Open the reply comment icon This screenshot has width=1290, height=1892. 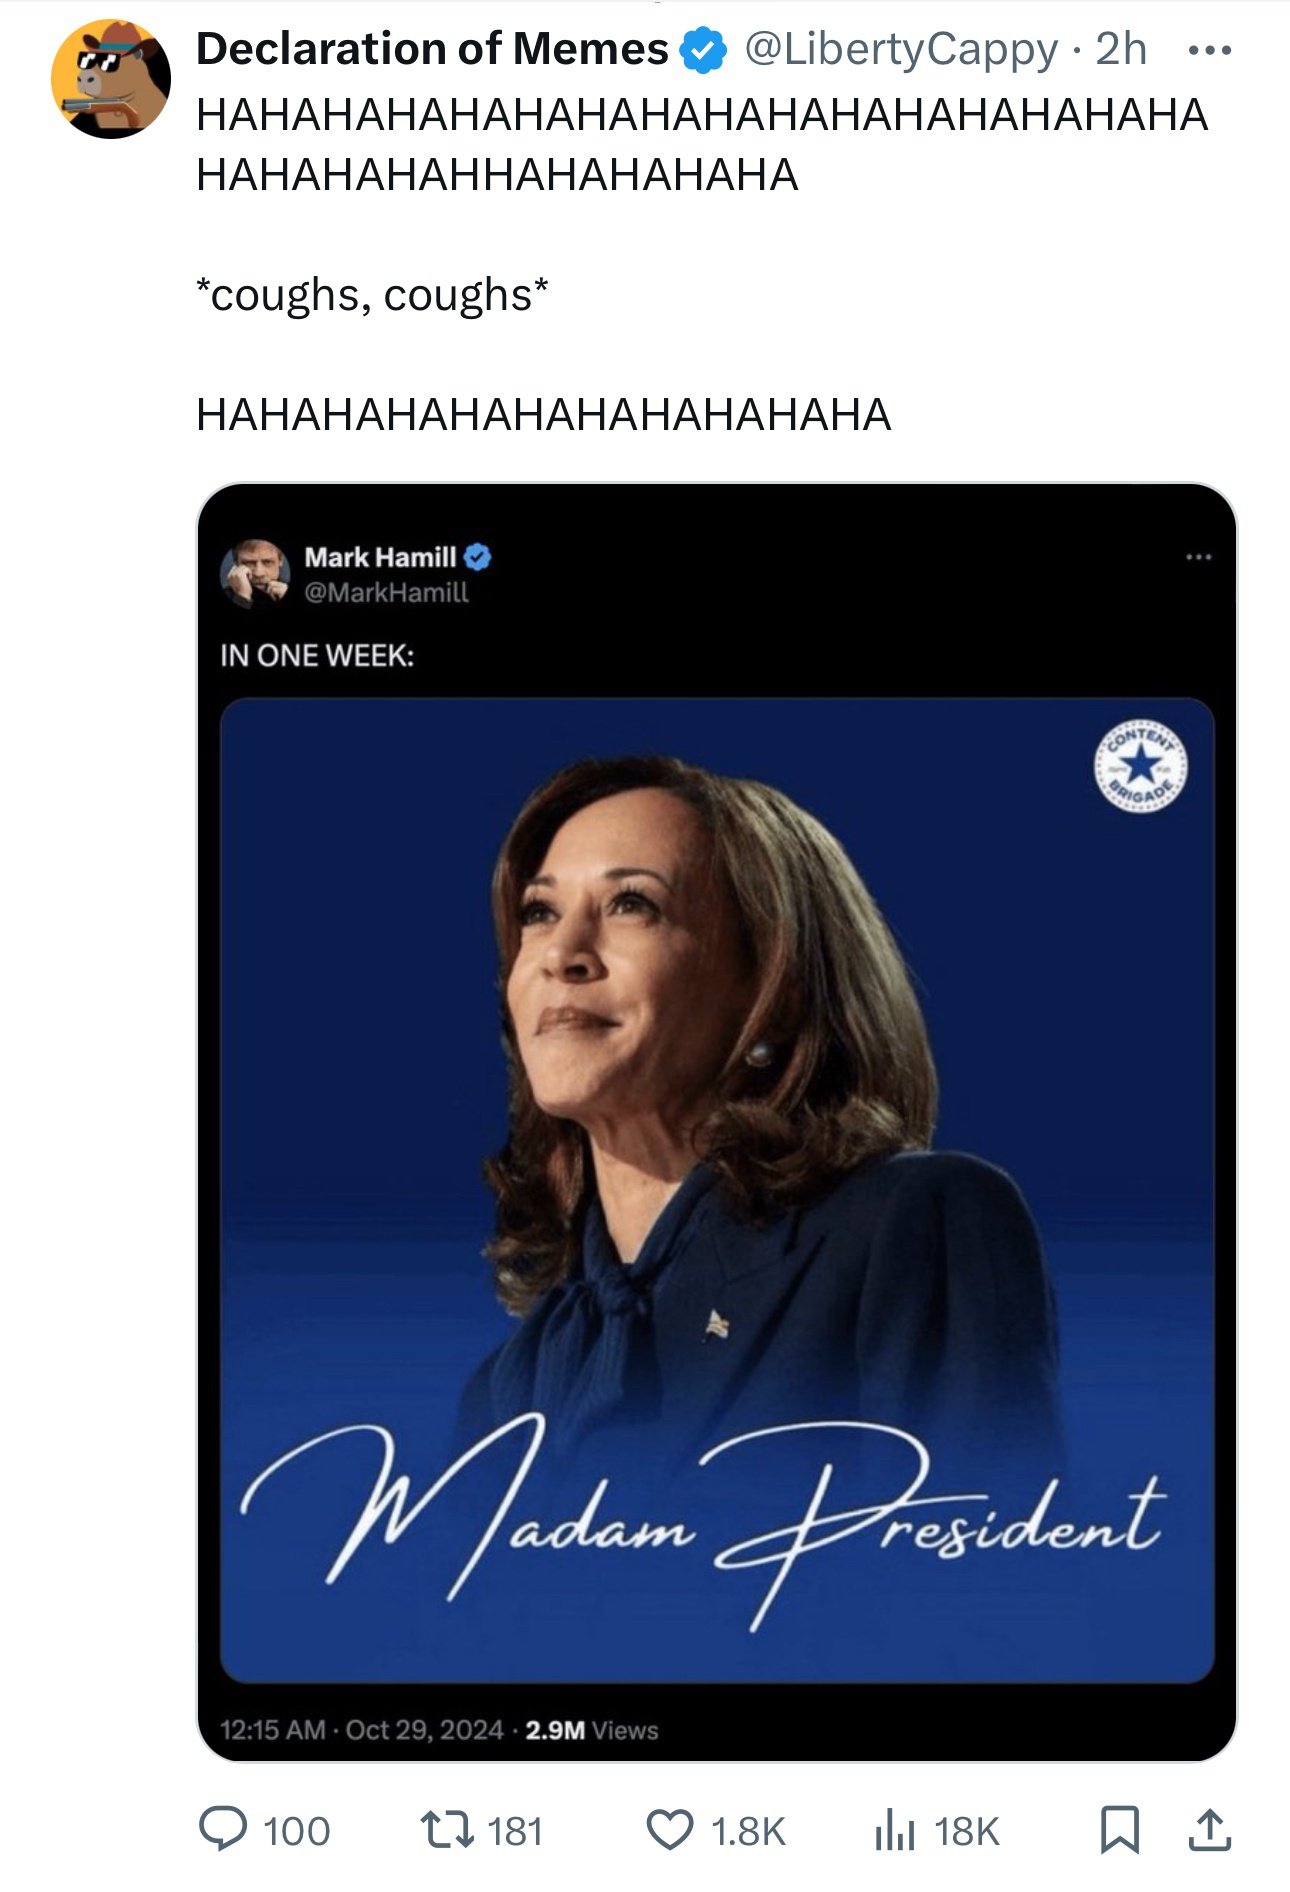(223, 1830)
